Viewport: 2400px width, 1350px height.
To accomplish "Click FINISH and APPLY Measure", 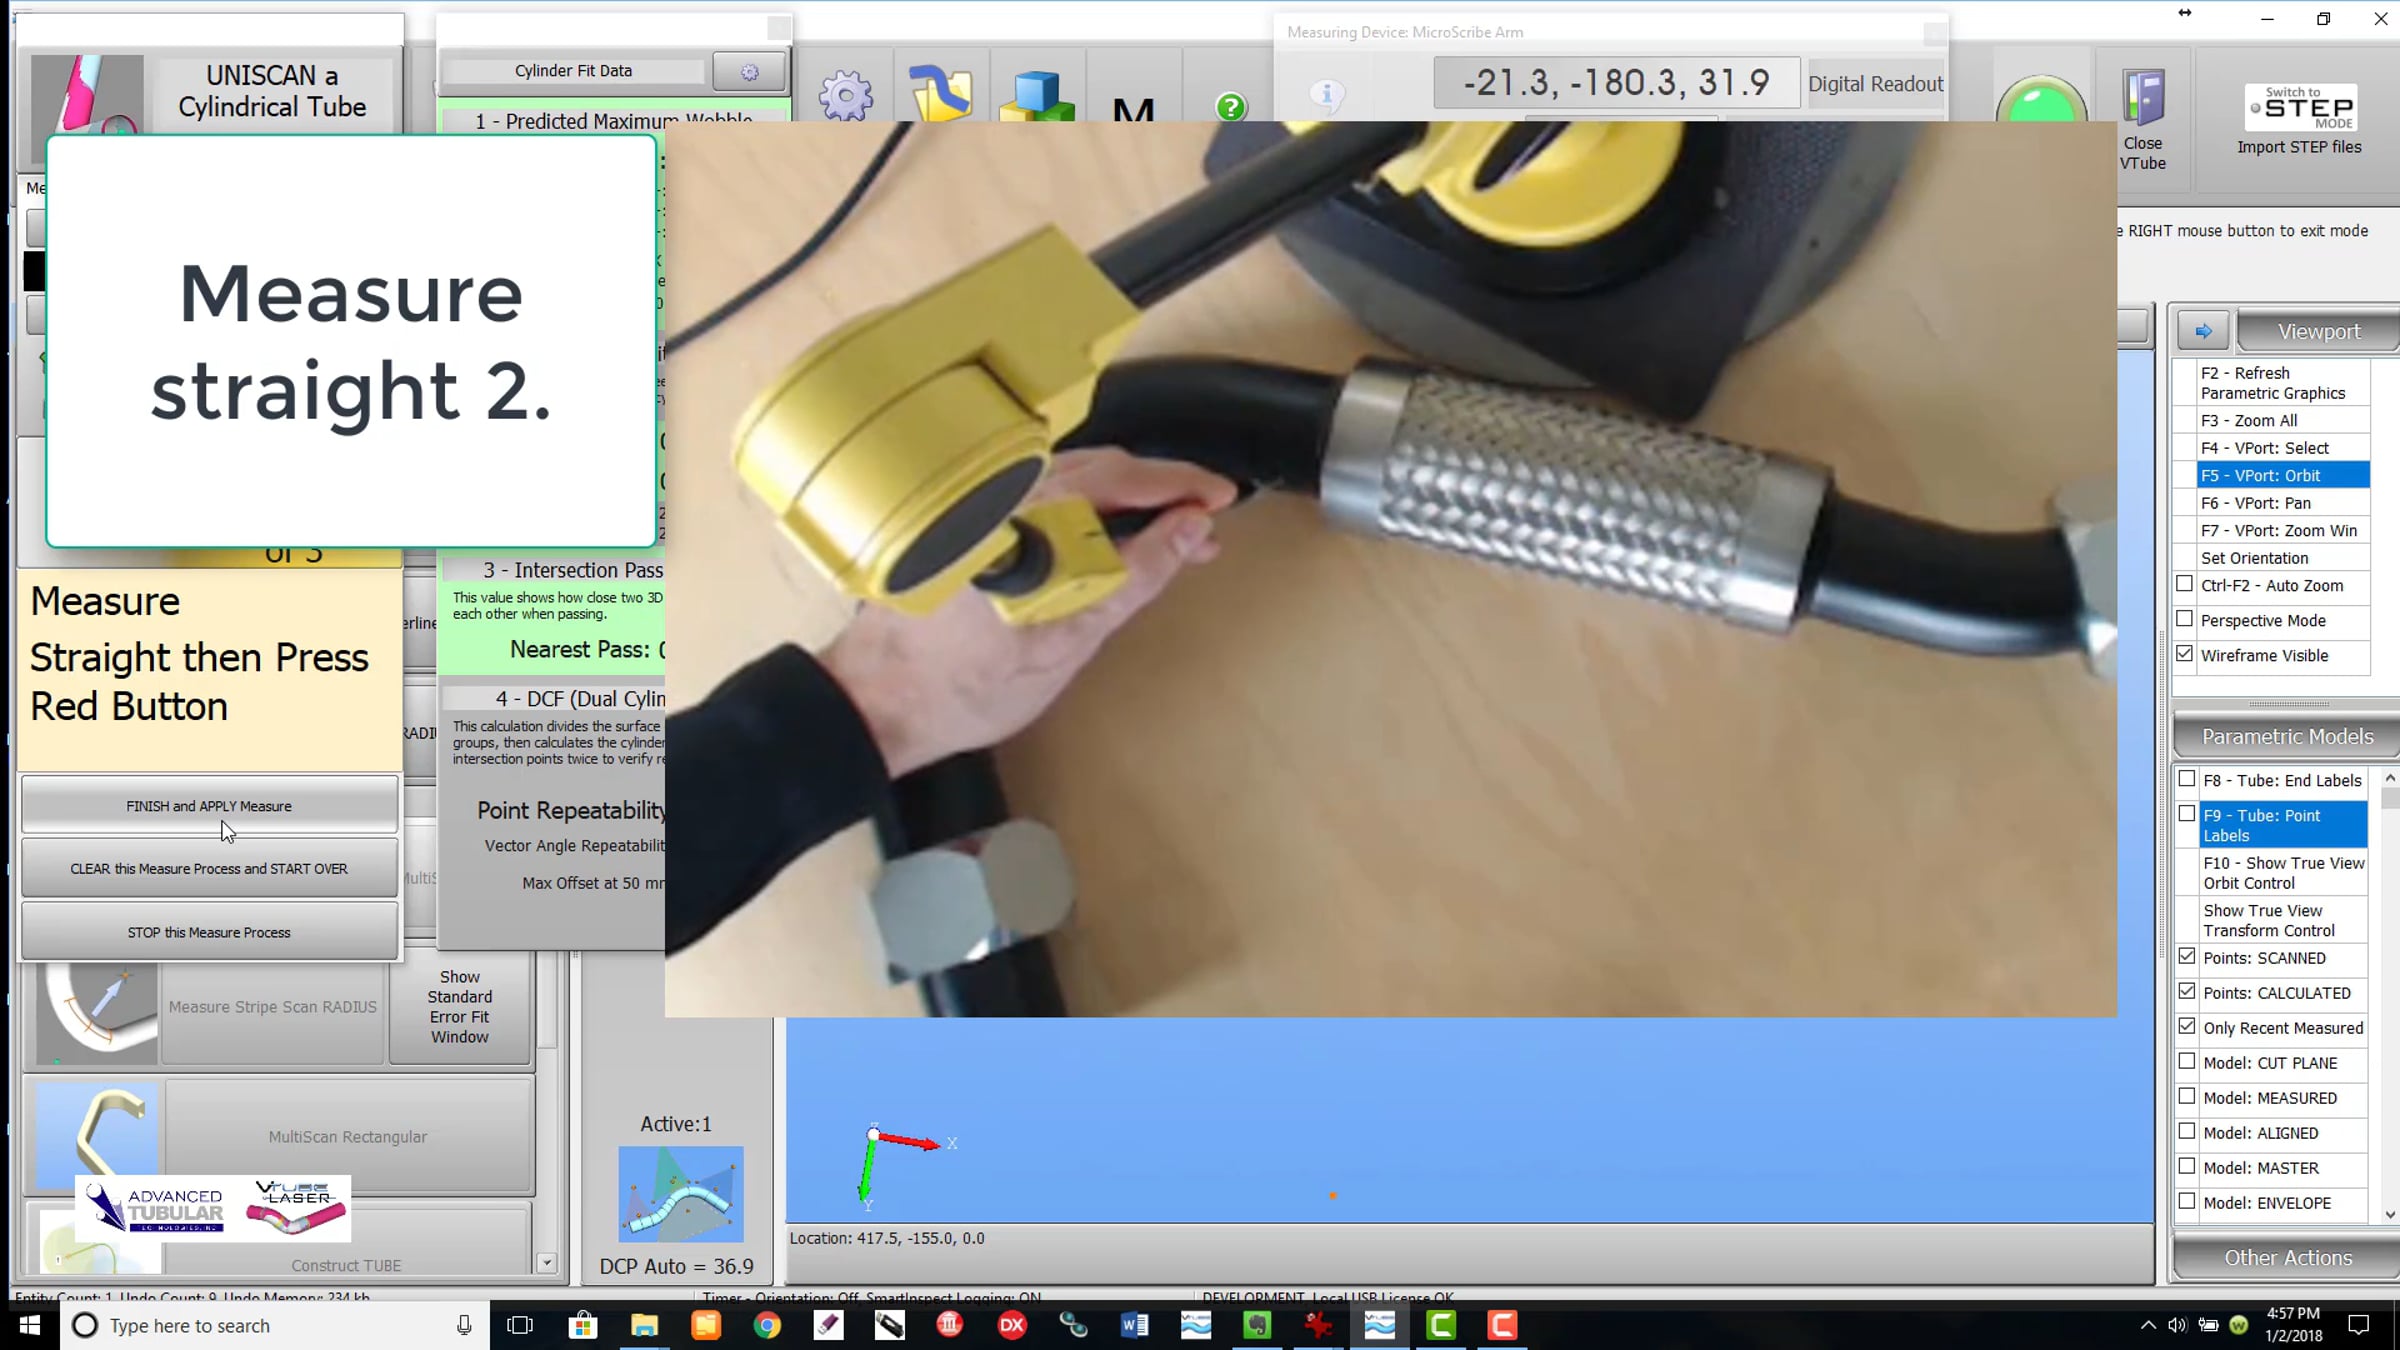I will (209, 806).
